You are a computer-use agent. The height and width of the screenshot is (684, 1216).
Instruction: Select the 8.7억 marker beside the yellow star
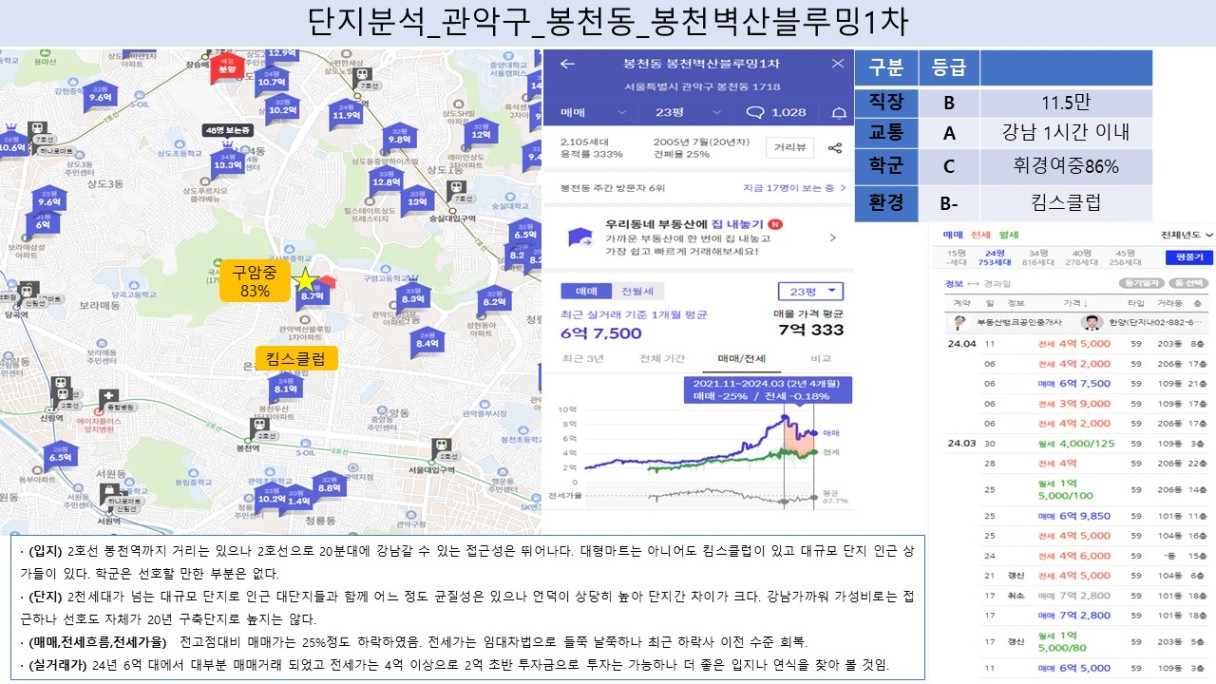click(x=312, y=294)
